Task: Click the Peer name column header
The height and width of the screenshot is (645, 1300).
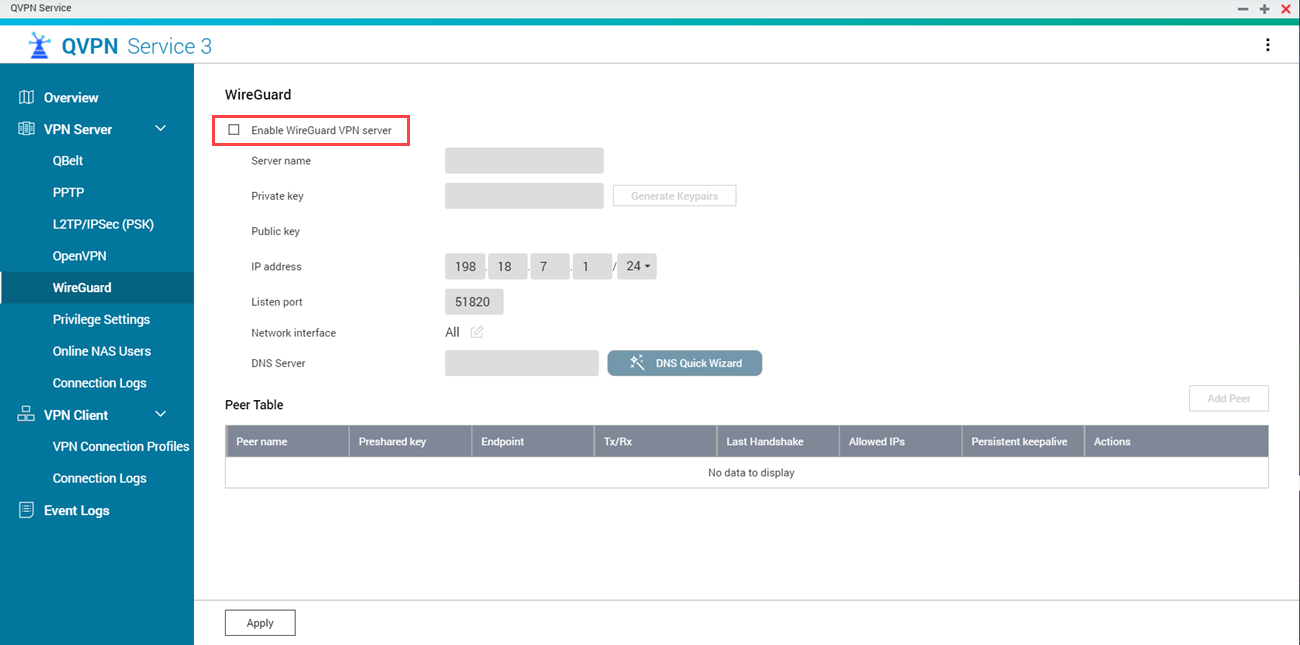Action: 287,441
